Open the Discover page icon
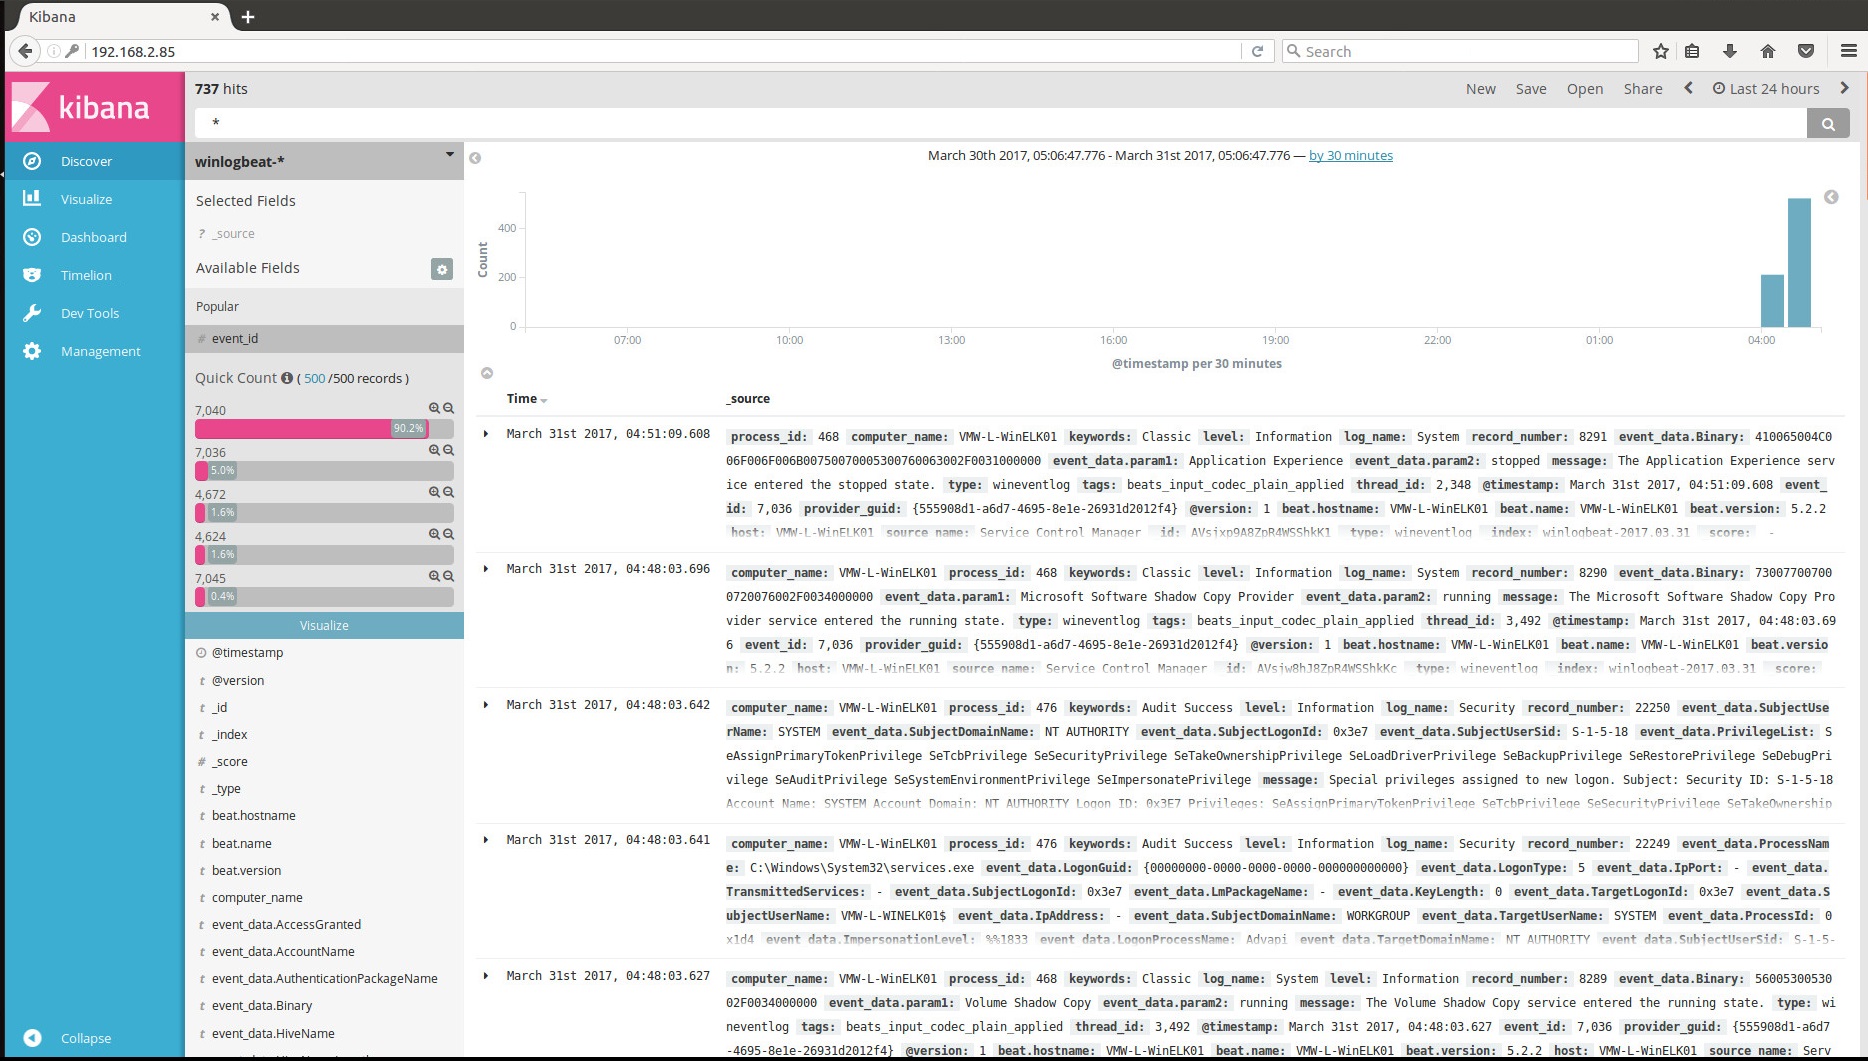 [x=32, y=161]
